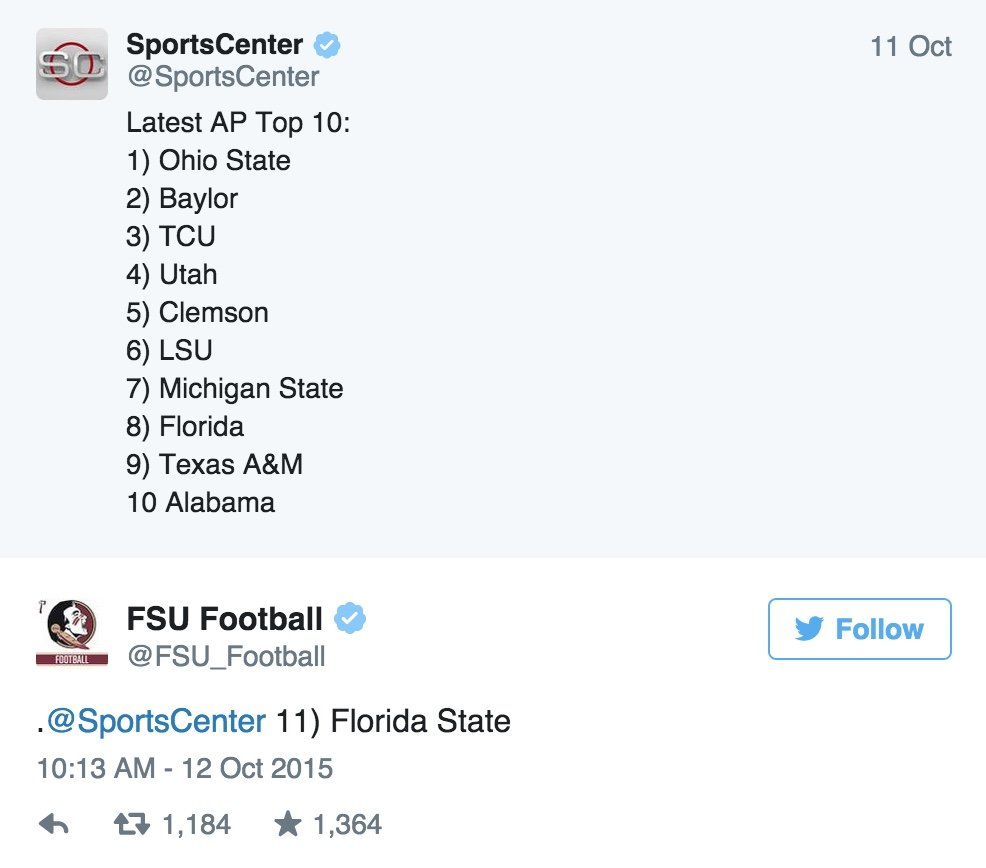Click the @FSU_Football handle
Viewport: 986px width, 868px height.
click(226, 656)
